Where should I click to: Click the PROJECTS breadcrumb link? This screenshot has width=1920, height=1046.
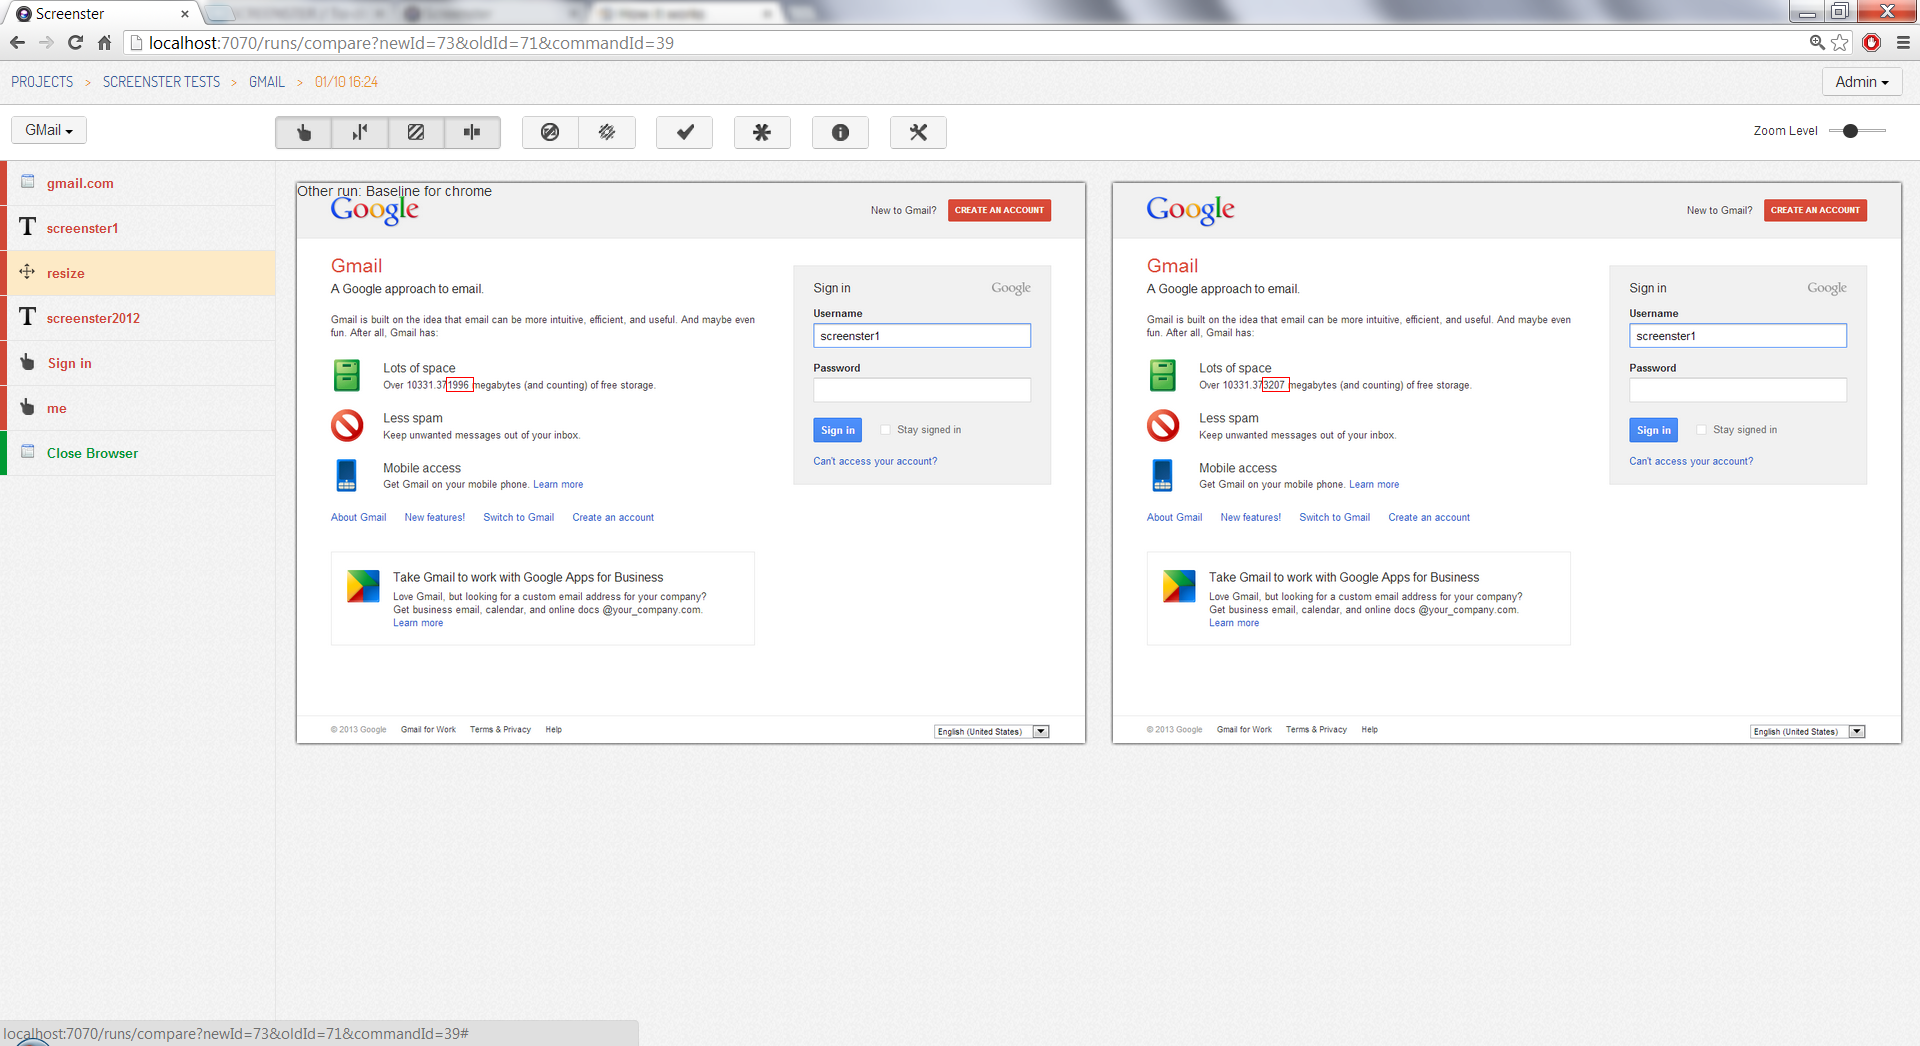pos(42,82)
